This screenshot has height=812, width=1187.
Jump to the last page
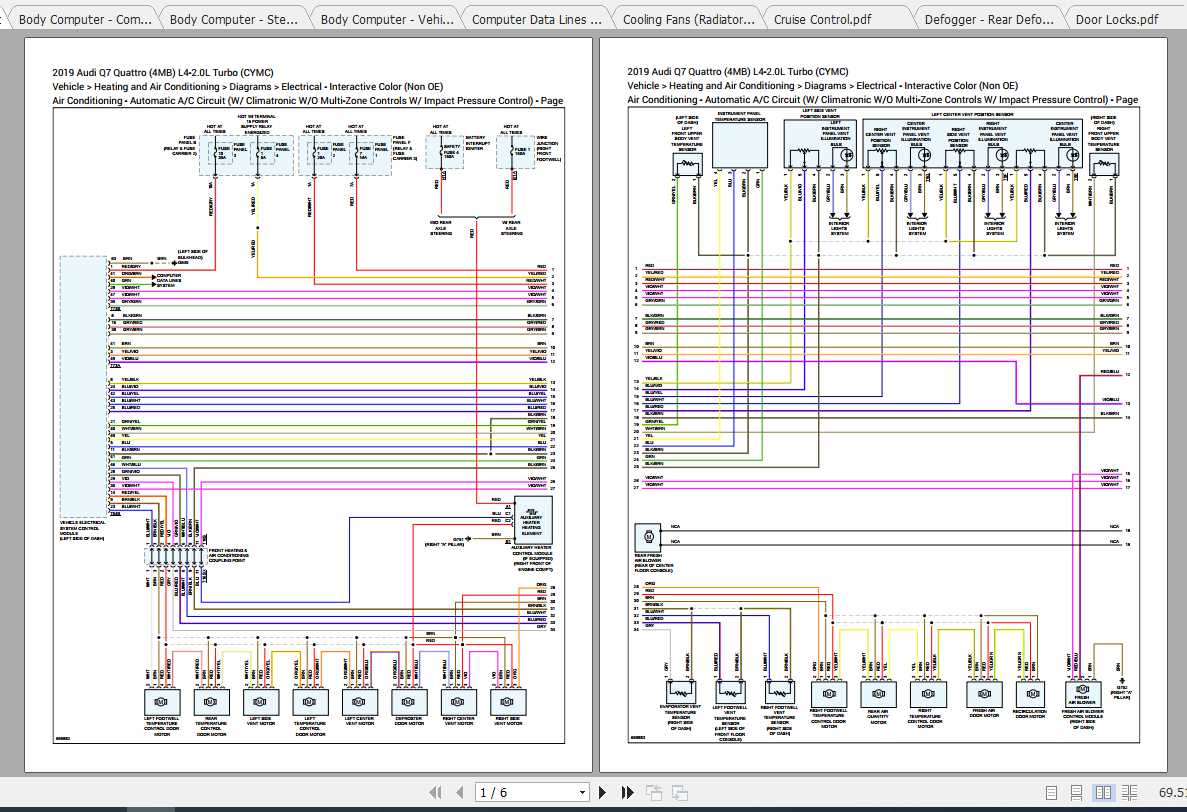click(627, 792)
